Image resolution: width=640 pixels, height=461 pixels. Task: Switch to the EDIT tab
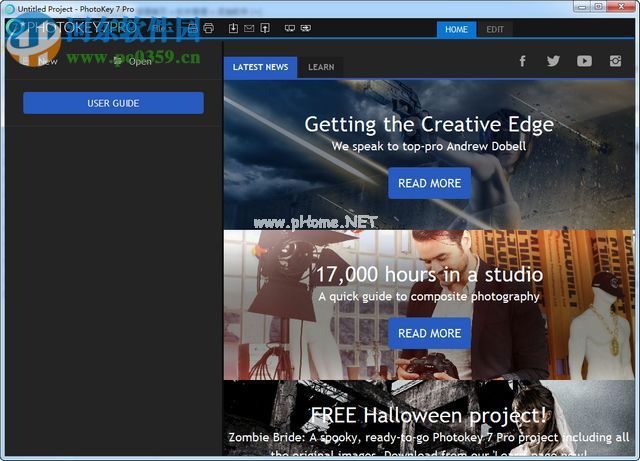point(495,29)
